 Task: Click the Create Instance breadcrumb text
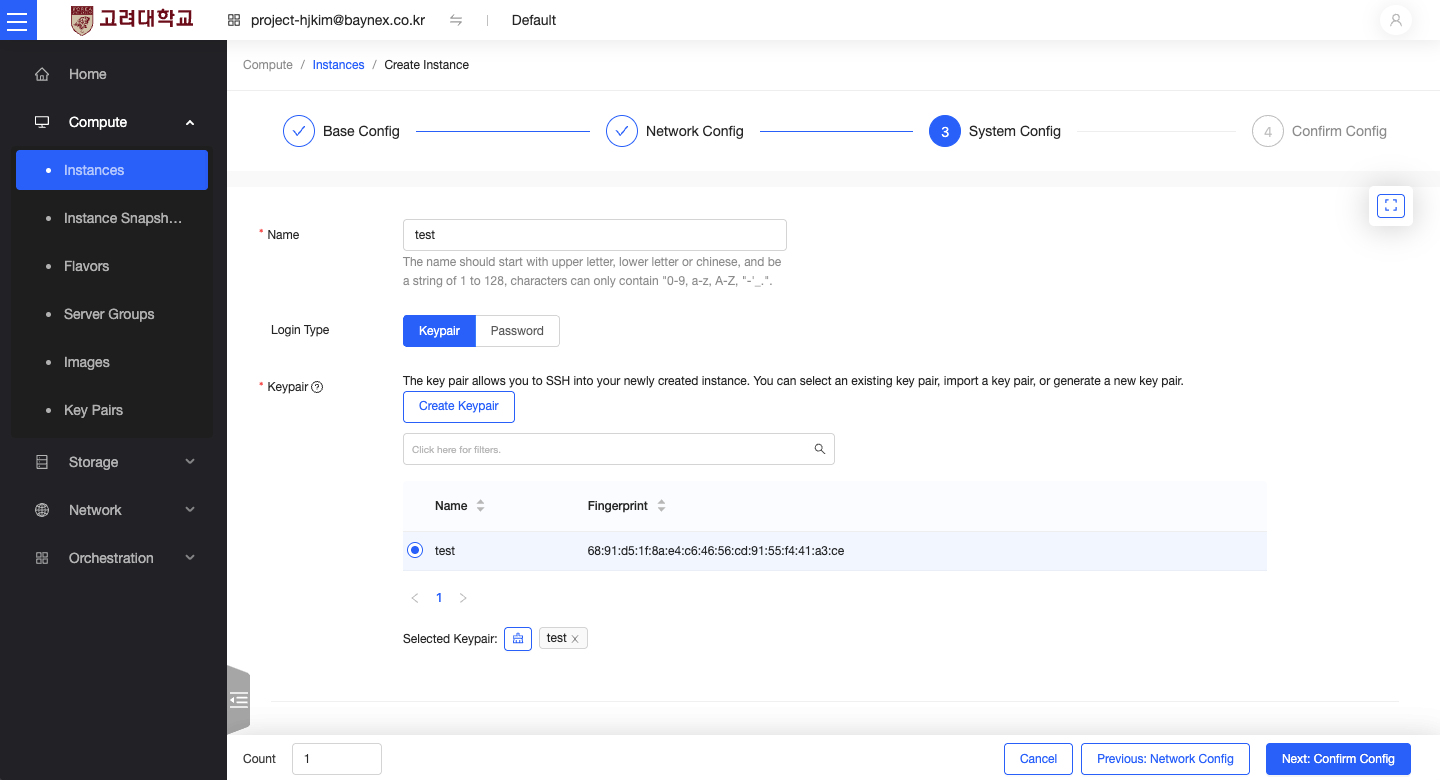pos(427,65)
